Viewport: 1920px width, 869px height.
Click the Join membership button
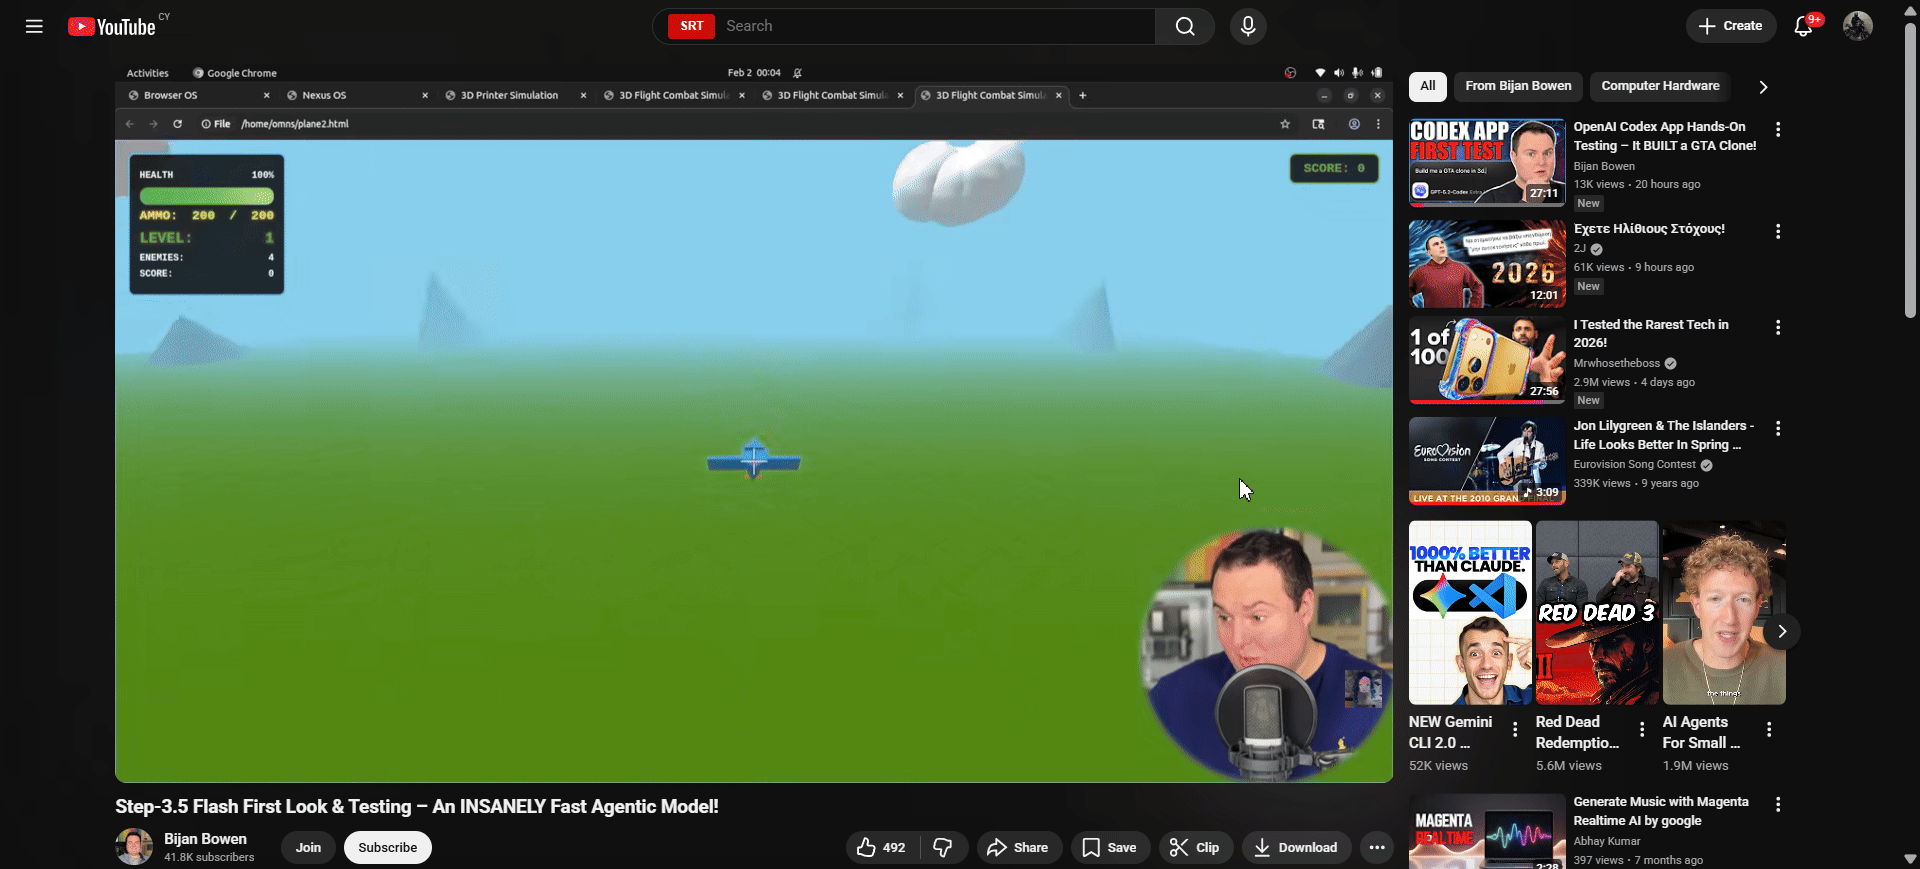point(308,848)
